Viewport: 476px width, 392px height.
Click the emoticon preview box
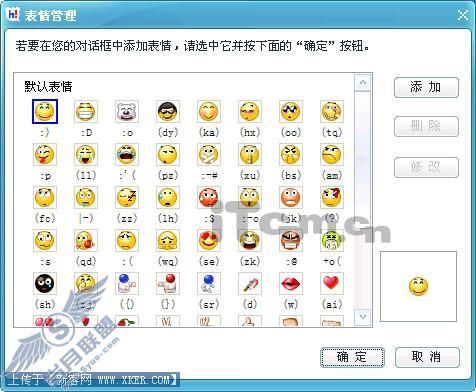pos(418,287)
